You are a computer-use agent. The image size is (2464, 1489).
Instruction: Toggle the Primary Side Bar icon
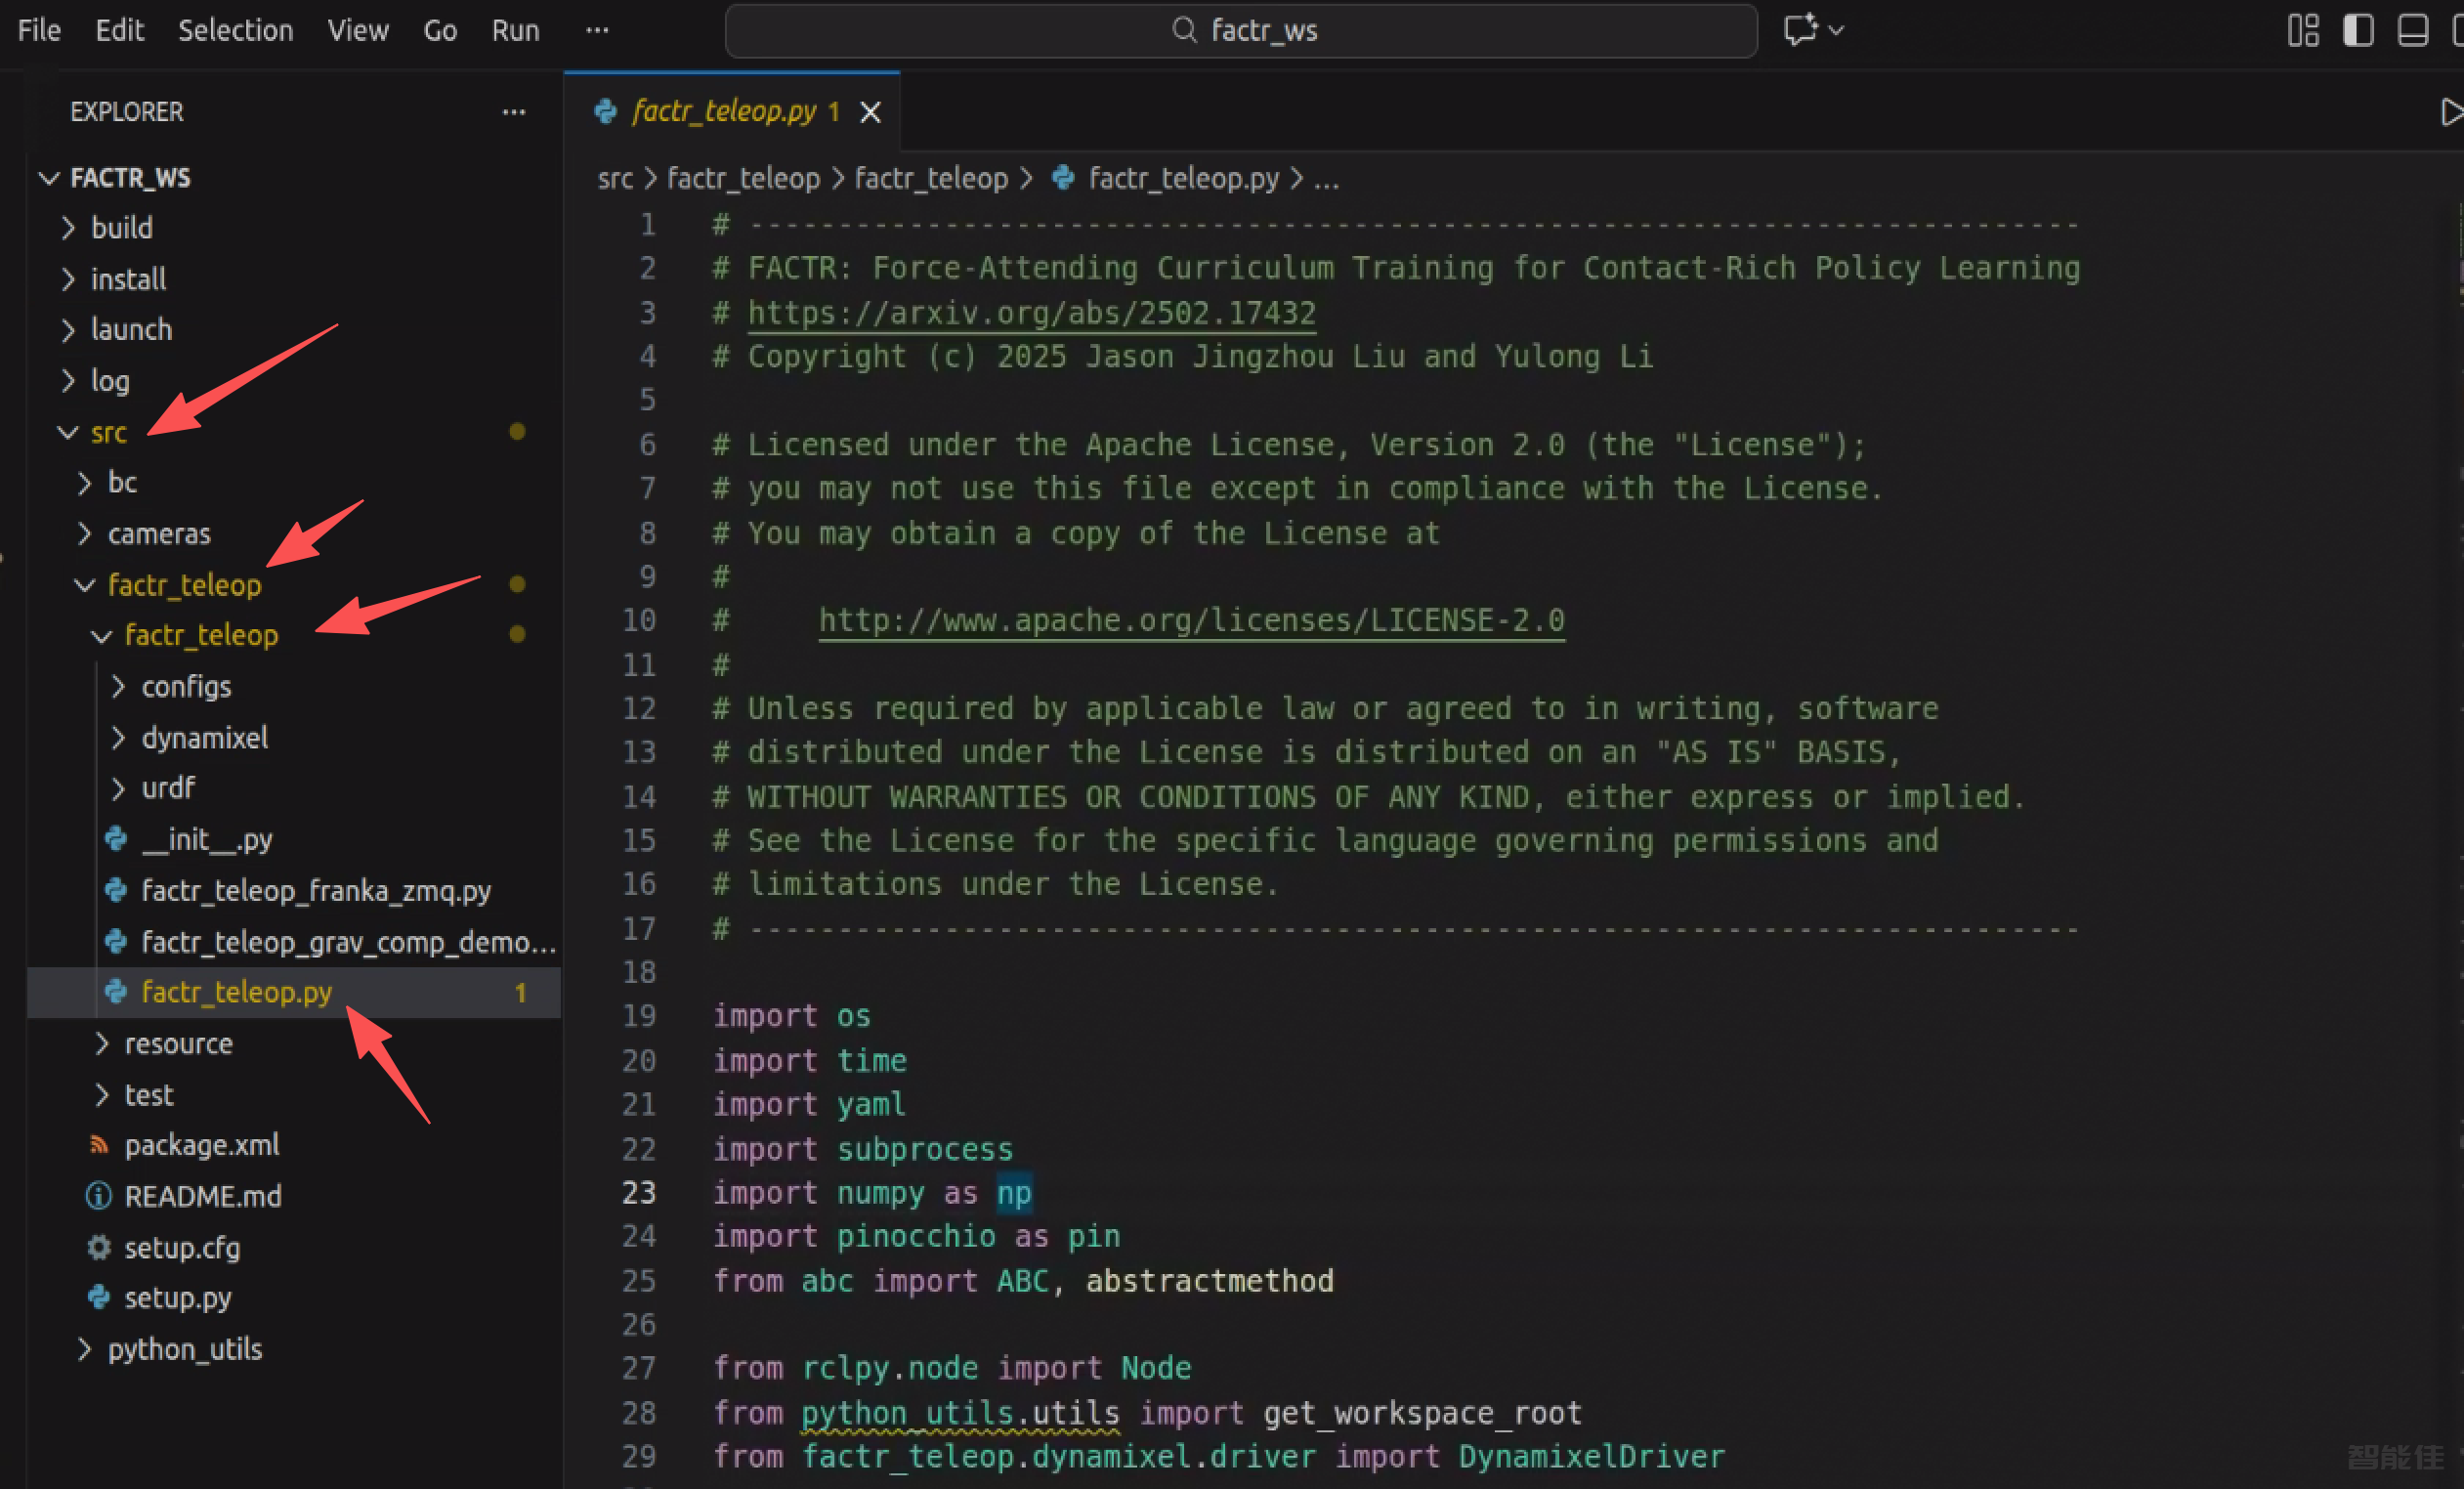click(x=2357, y=30)
